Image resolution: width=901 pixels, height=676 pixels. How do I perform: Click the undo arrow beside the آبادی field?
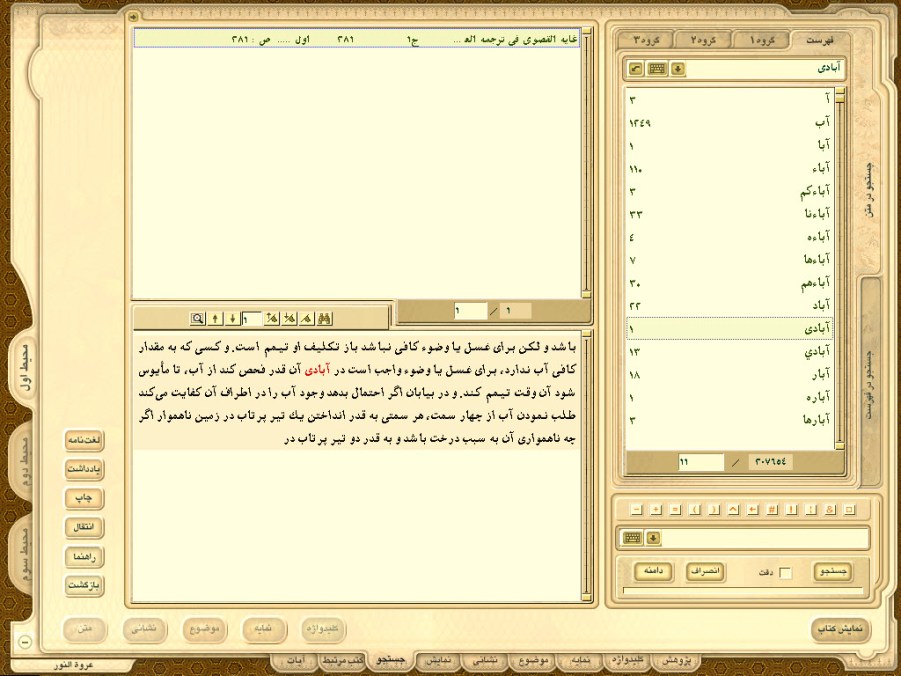point(635,69)
